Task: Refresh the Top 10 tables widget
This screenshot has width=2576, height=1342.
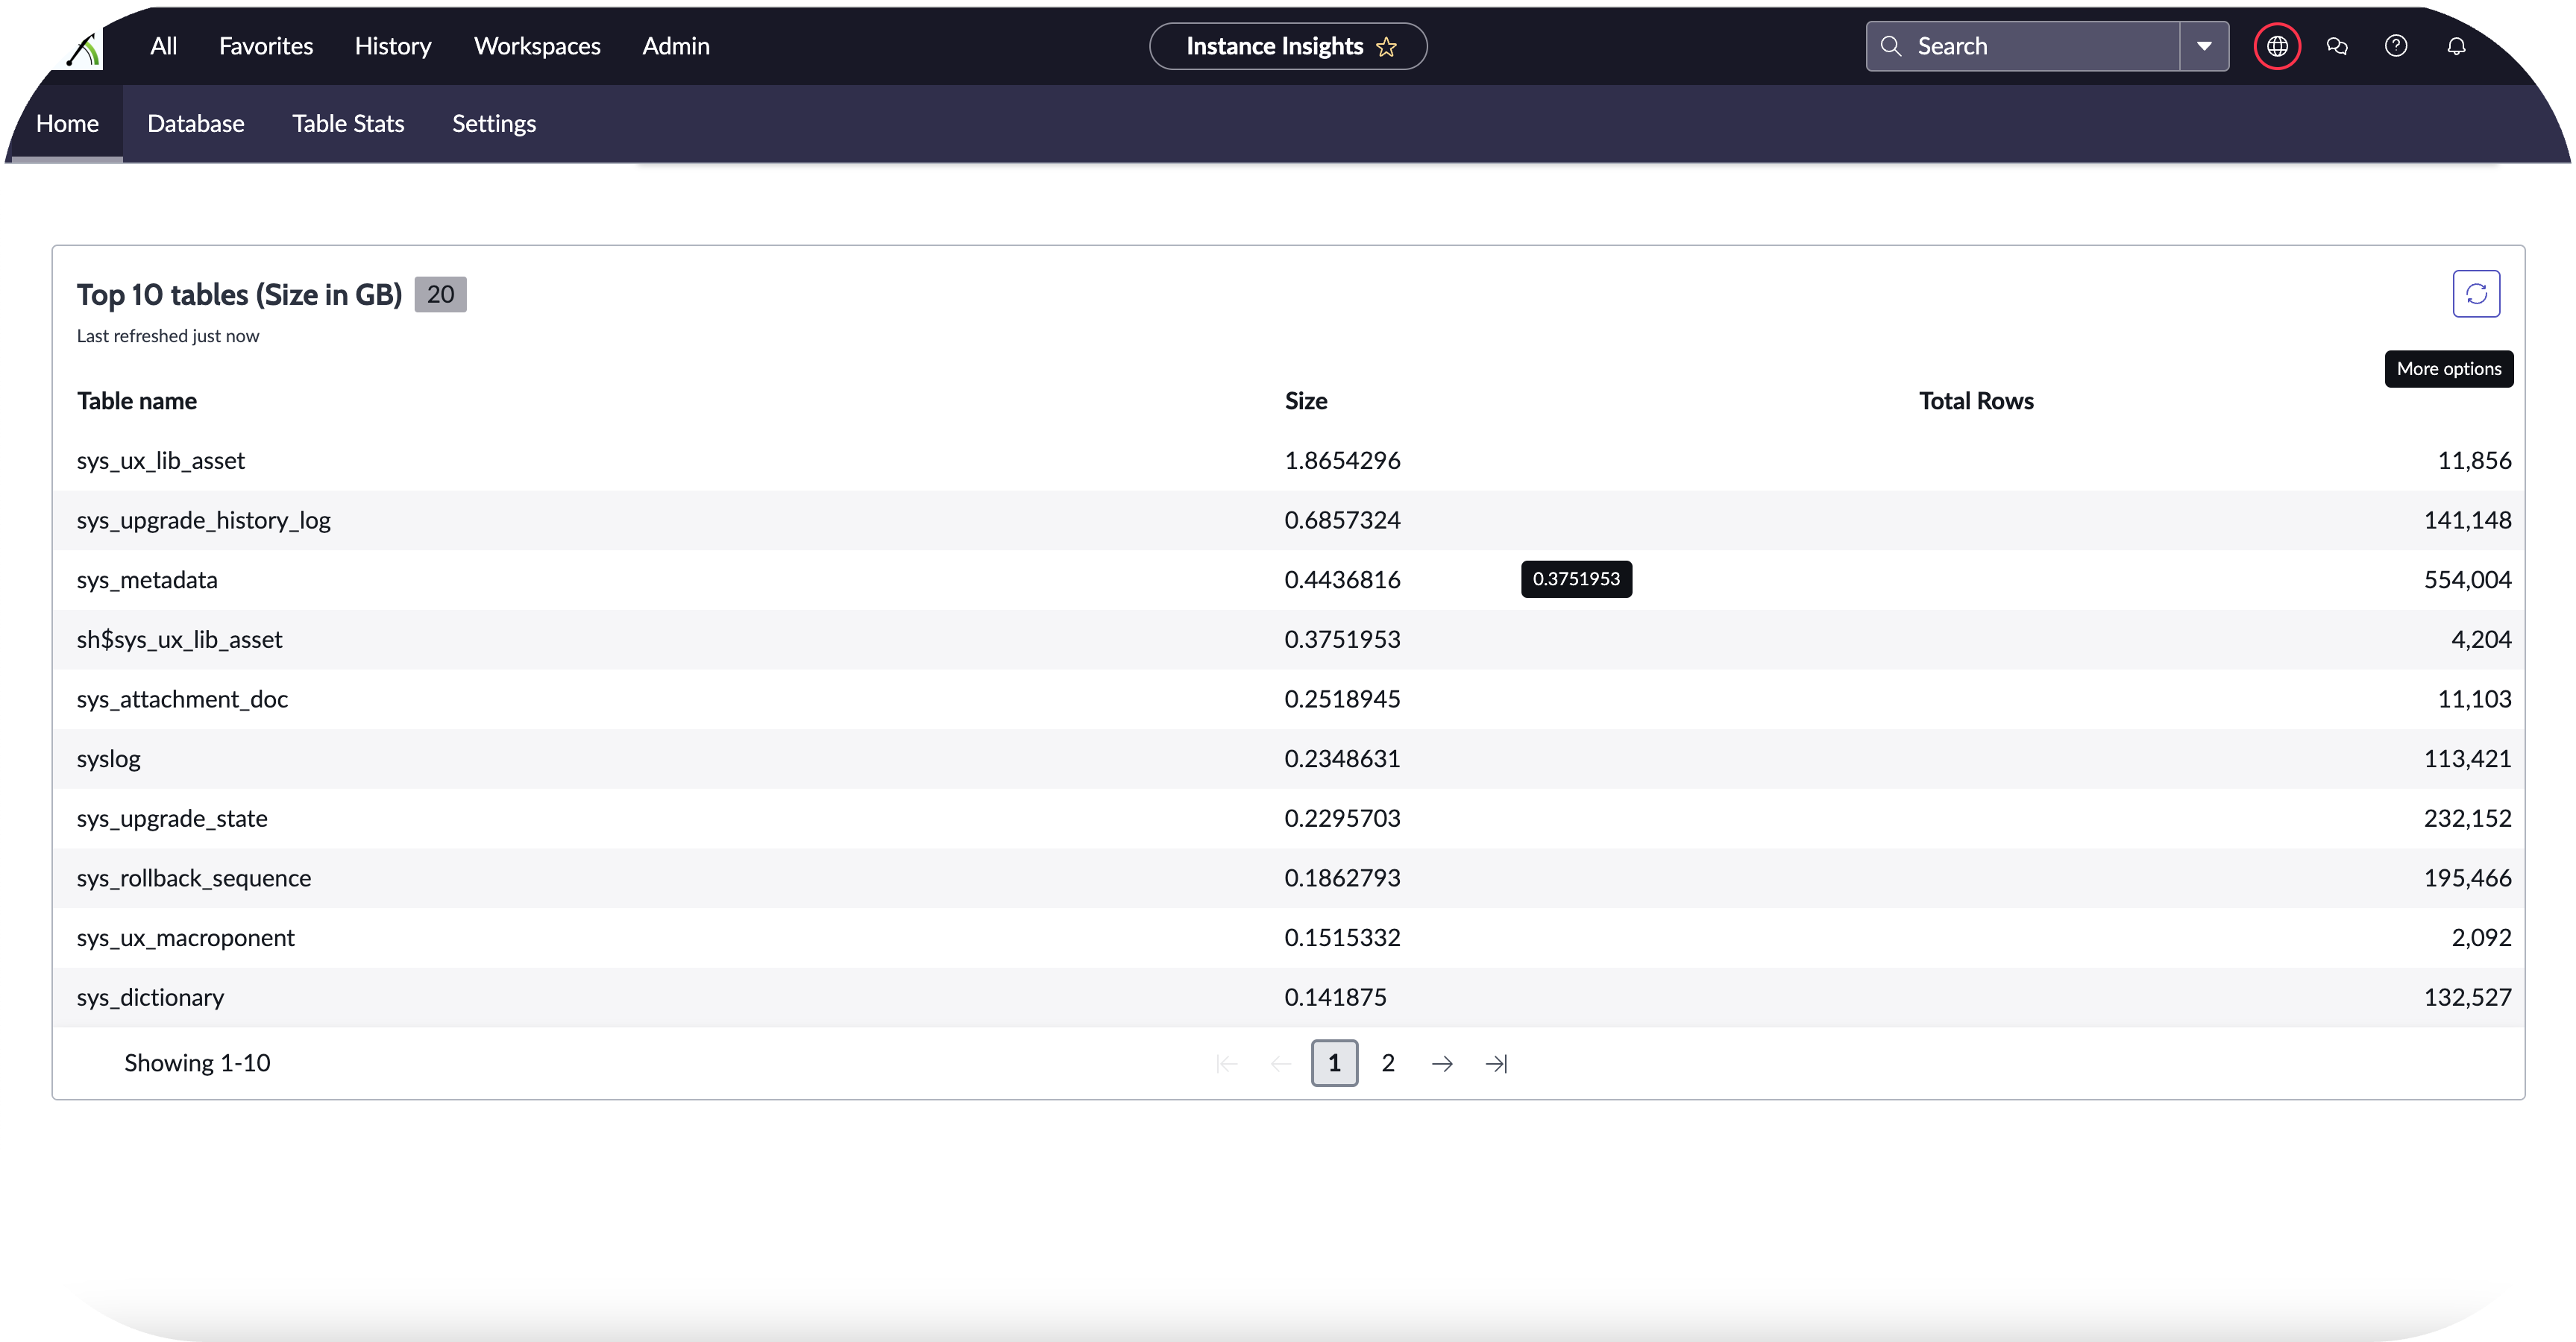Action: click(x=2476, y=293)
